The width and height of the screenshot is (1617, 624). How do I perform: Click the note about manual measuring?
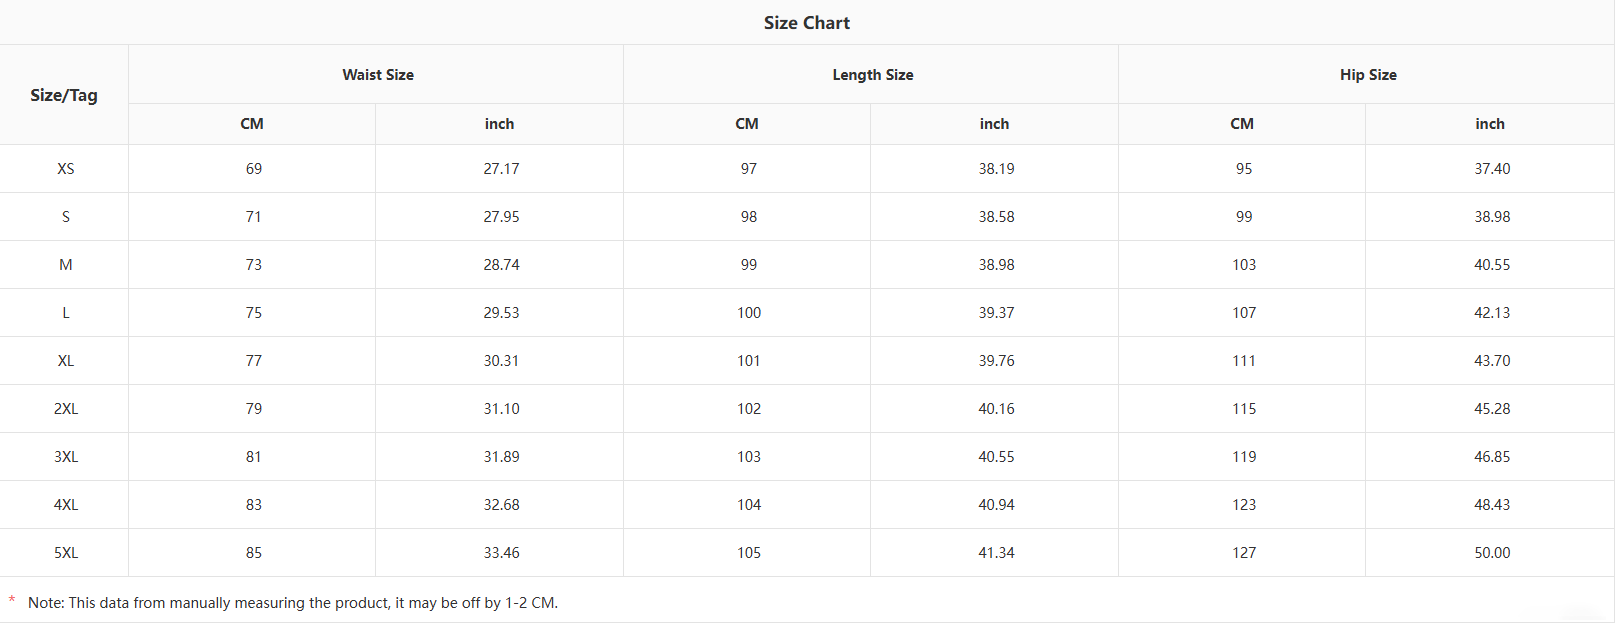click(293, 603)
